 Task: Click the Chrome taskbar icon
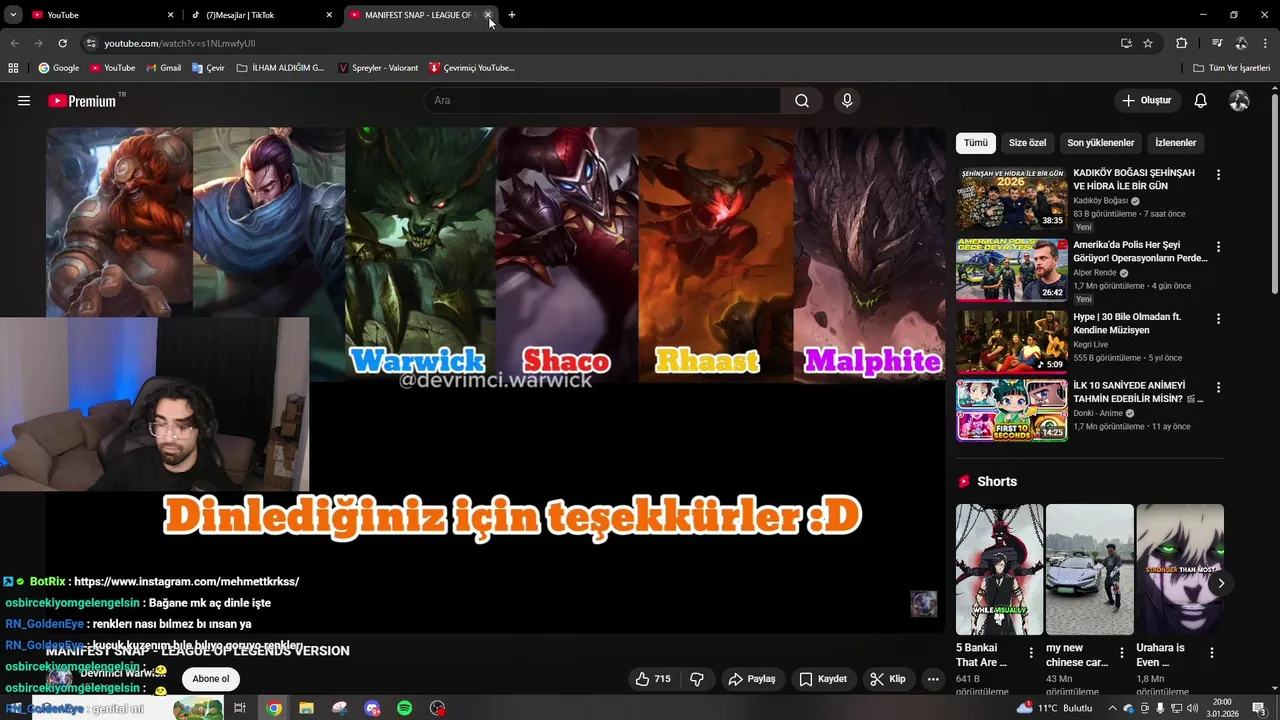click(274, 708)
